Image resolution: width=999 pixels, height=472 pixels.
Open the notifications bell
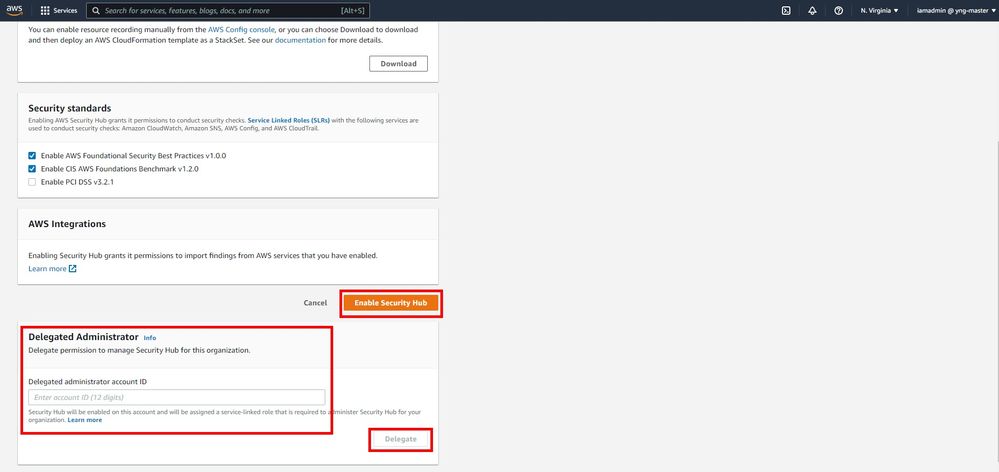tap(812, 11)
